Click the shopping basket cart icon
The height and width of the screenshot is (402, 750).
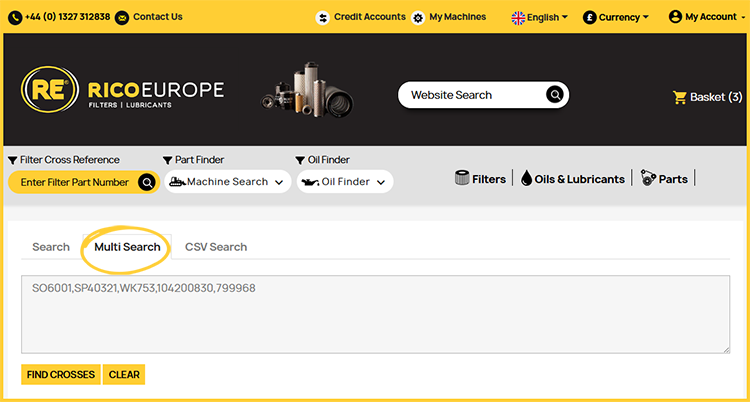click(679, 98)
